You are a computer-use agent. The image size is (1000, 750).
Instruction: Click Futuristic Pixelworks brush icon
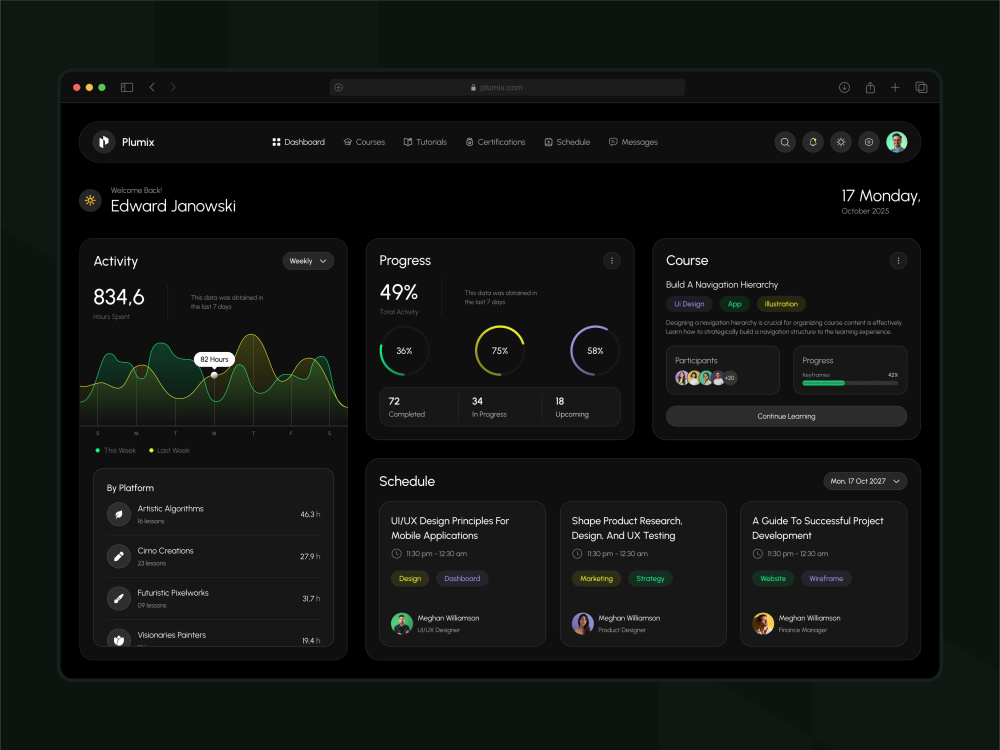tap(119, 598)
